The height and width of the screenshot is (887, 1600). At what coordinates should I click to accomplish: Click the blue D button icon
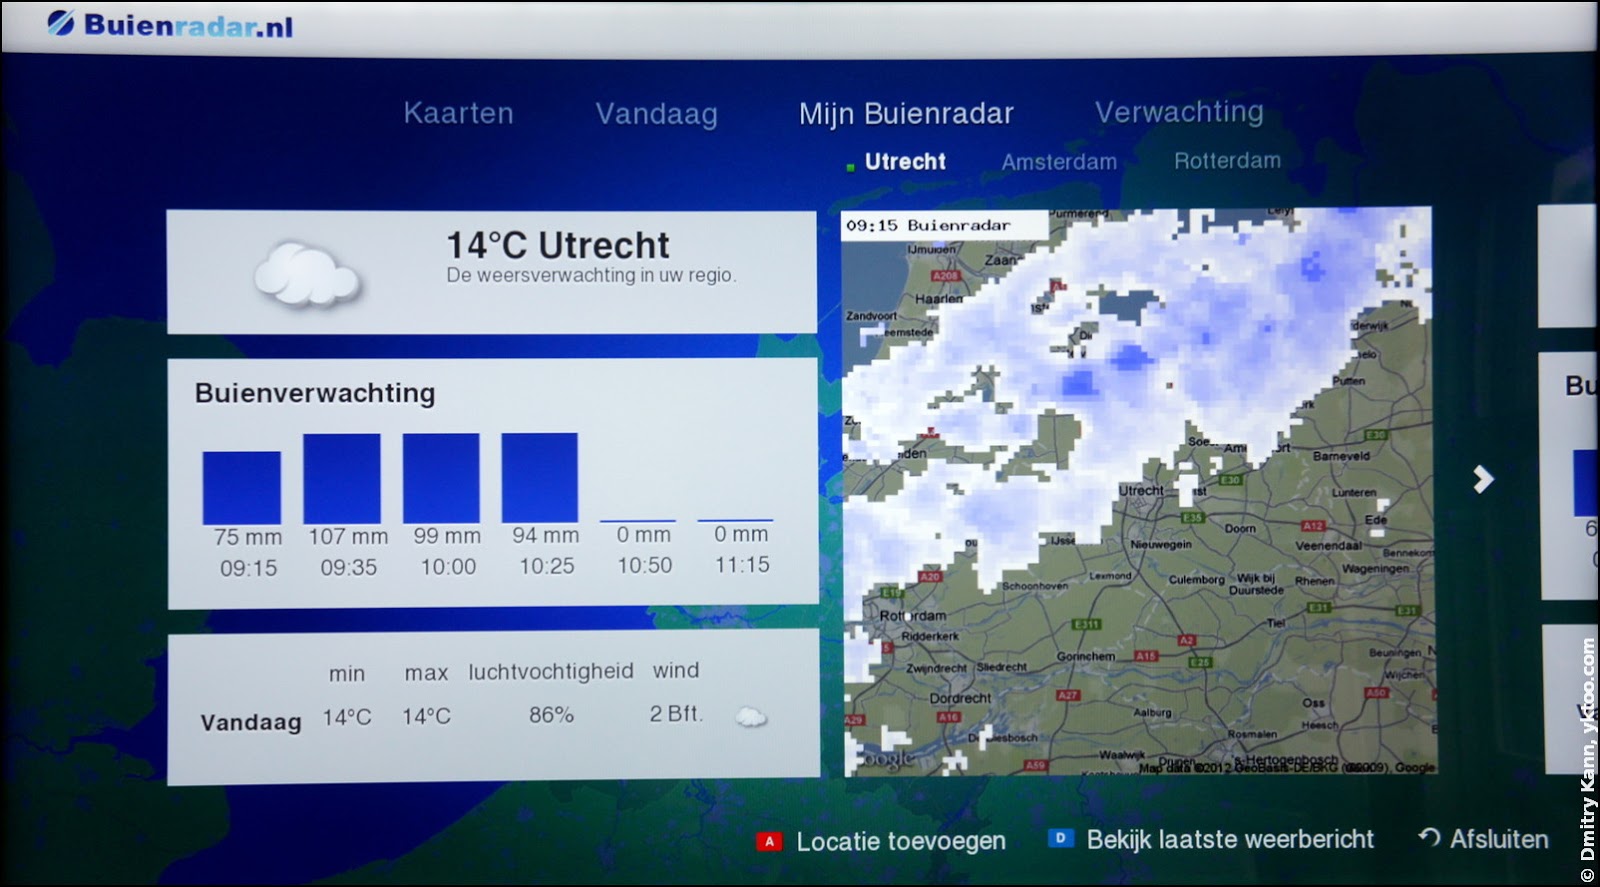(1060, 838)
